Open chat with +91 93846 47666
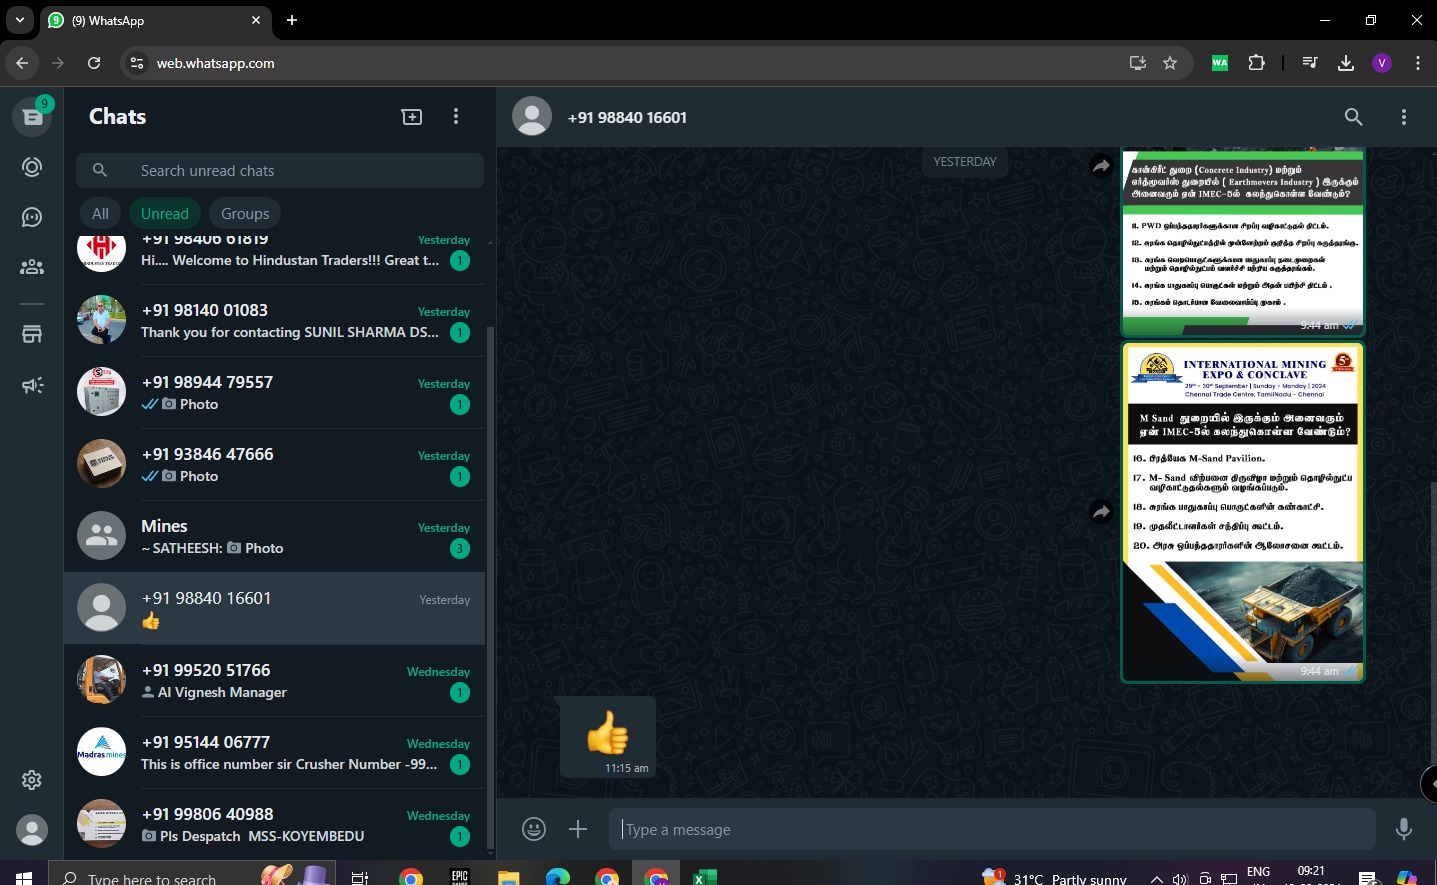This screenshot has width=1437, height=885. tap(275, 465)
